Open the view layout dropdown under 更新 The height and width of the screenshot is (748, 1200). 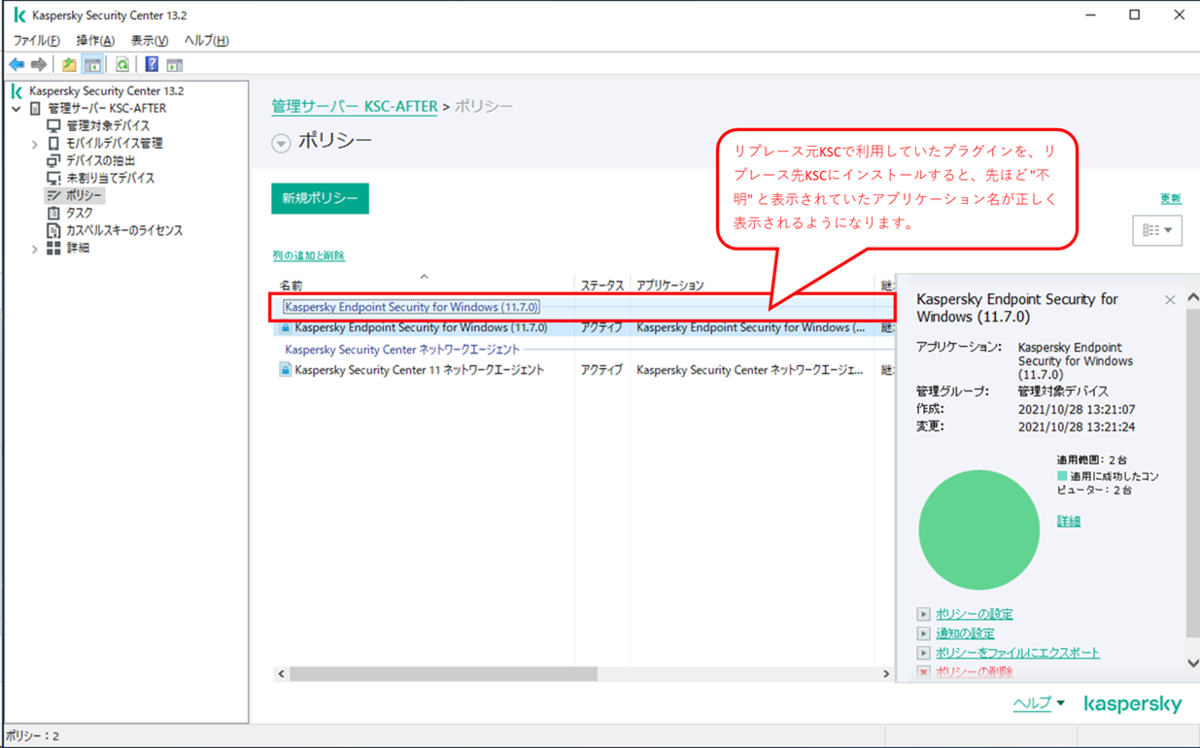(x=1157, y=230)
